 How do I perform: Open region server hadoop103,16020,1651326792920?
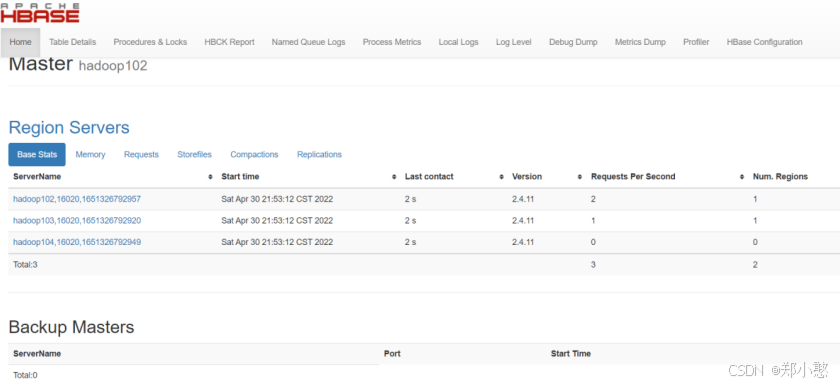77,221
